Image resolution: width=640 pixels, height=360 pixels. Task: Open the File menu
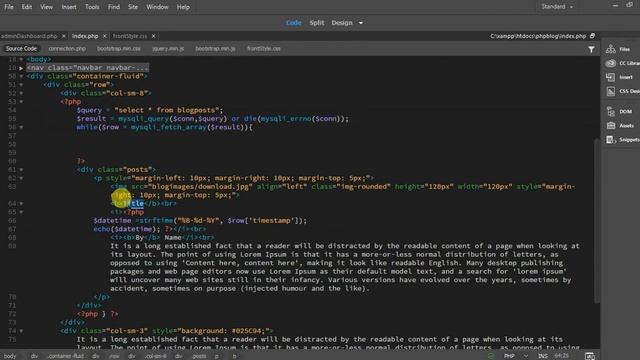[9, 7]
